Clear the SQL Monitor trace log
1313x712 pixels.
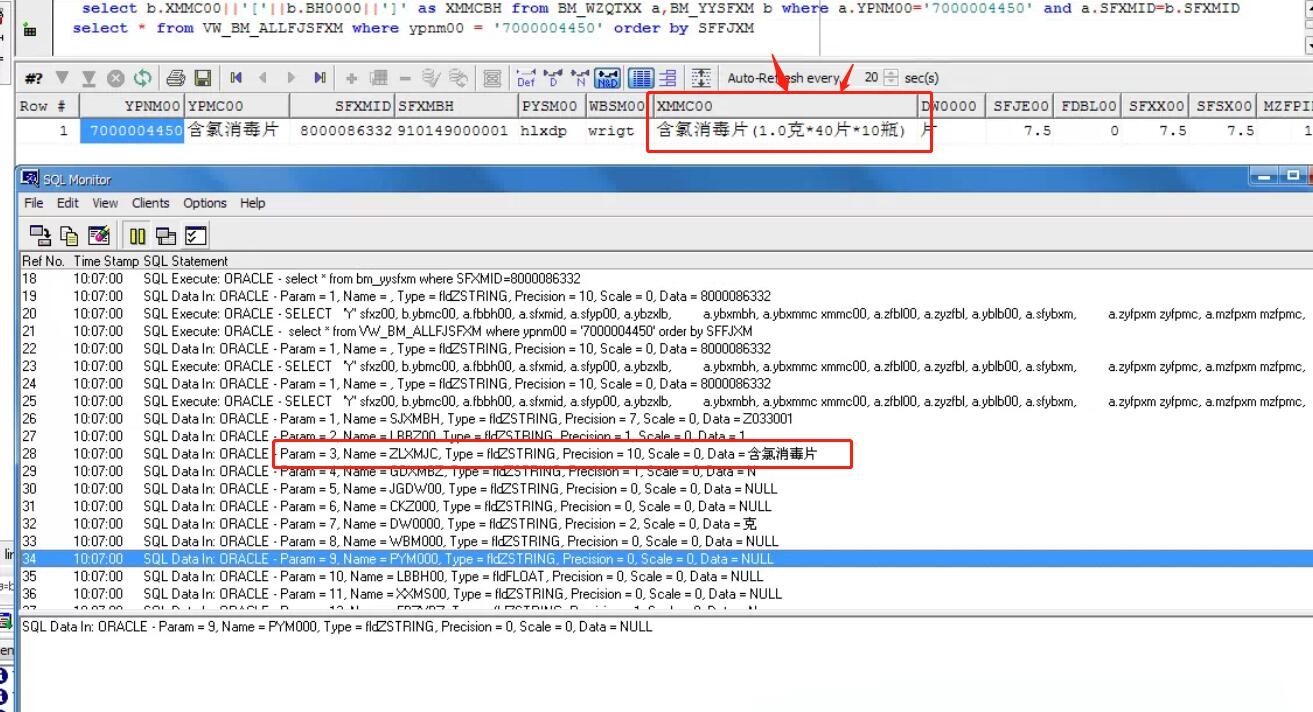(x=99, y=235)
